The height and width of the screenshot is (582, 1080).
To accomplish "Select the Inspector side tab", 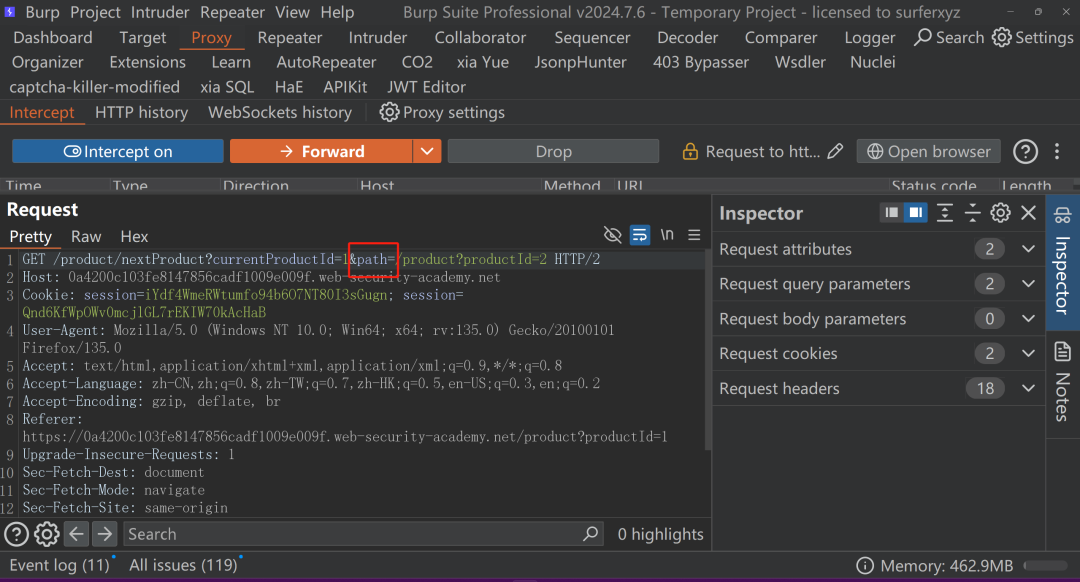I will tap(1062, 262).
